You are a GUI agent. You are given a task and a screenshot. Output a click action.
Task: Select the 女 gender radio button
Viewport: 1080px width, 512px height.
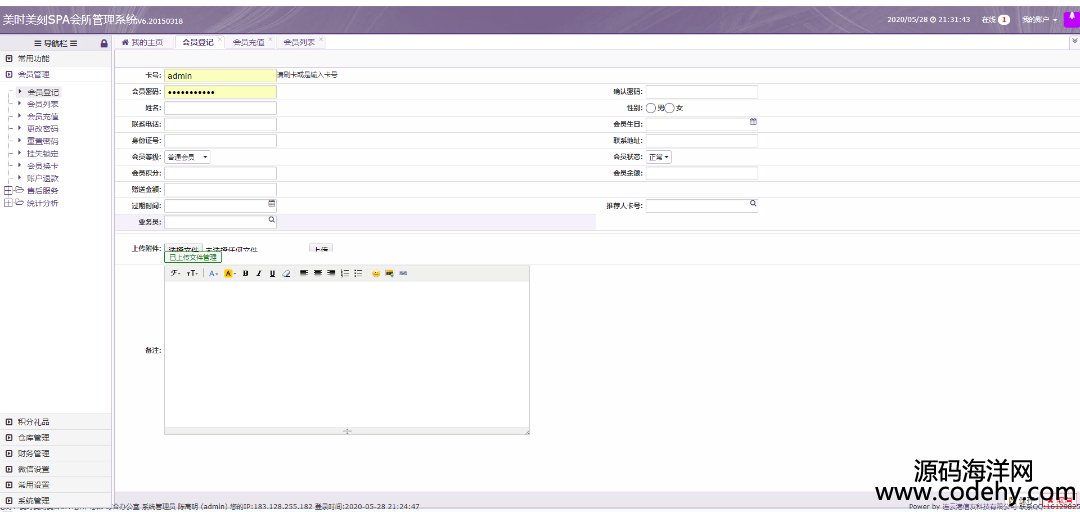click(670, 108)
